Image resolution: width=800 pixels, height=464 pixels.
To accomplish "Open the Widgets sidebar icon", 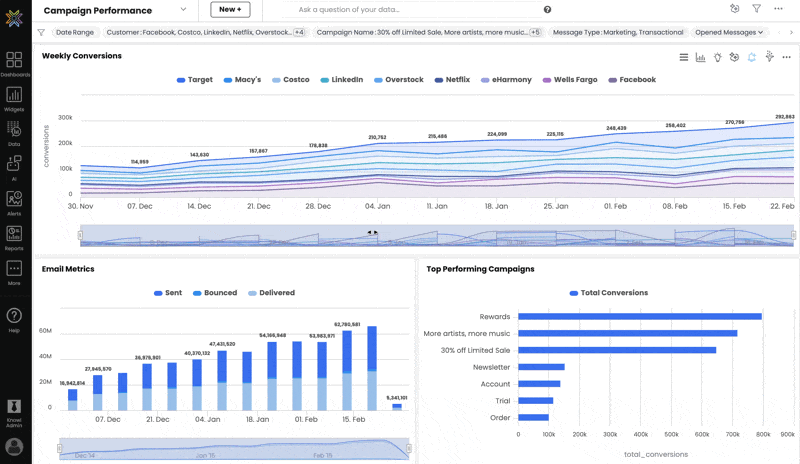I will click(14, 99).
